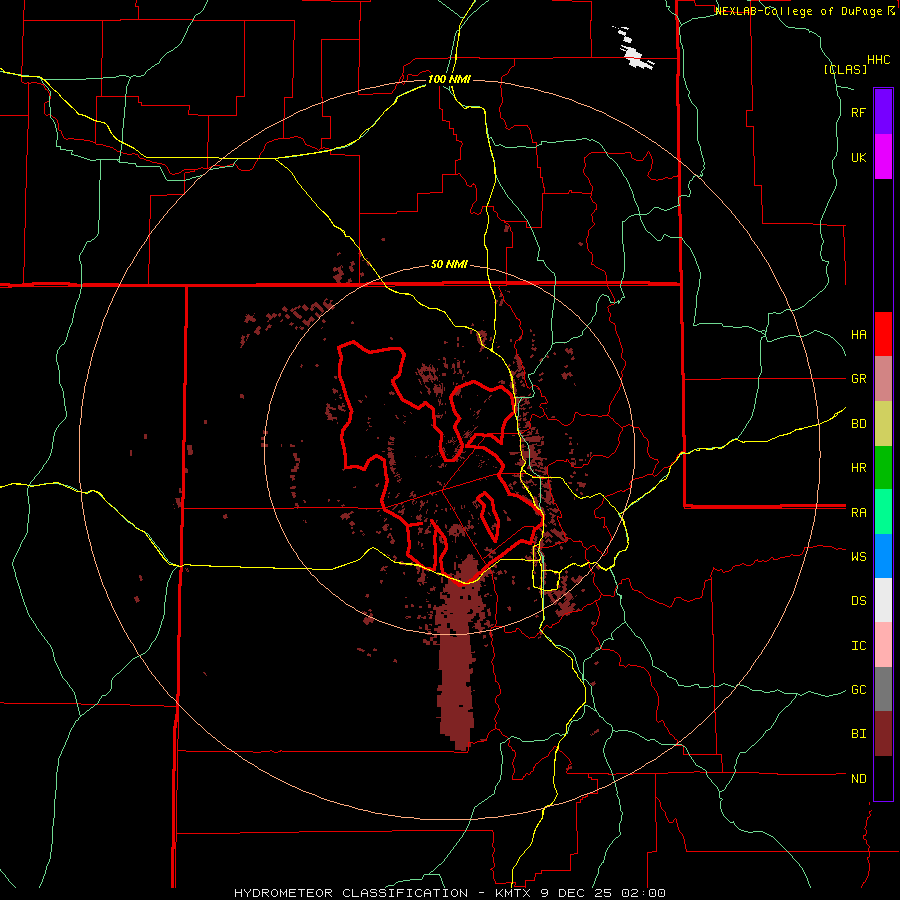The width and height of the screenshot is (900, 900).
Task: Click the 100 NMI range ring label
Action: point(449,79)
